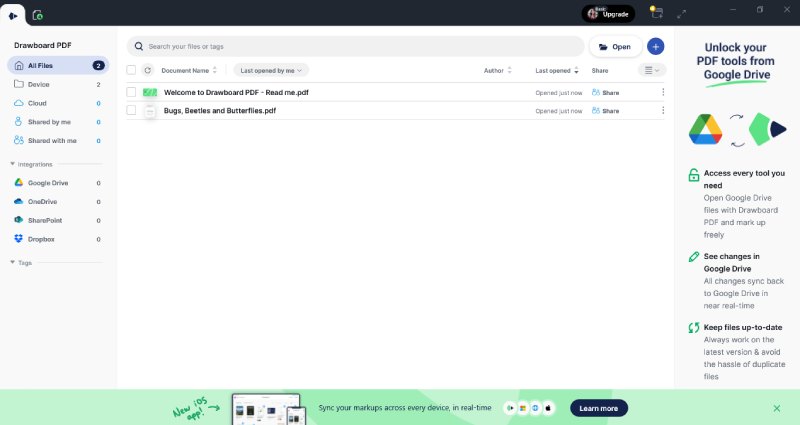Click the Keep files up-to-date heading

[x=743, y=327]
